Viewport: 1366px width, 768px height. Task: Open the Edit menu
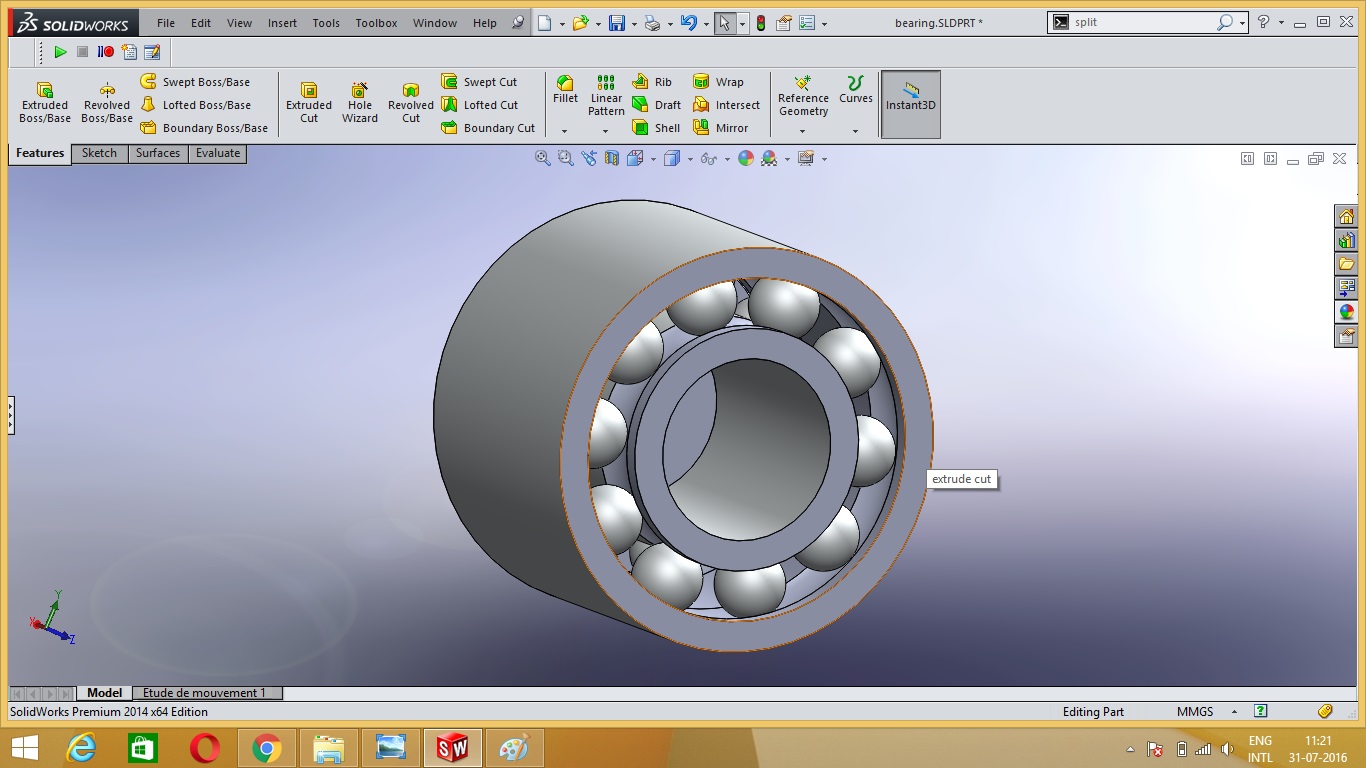pos(201,23)
